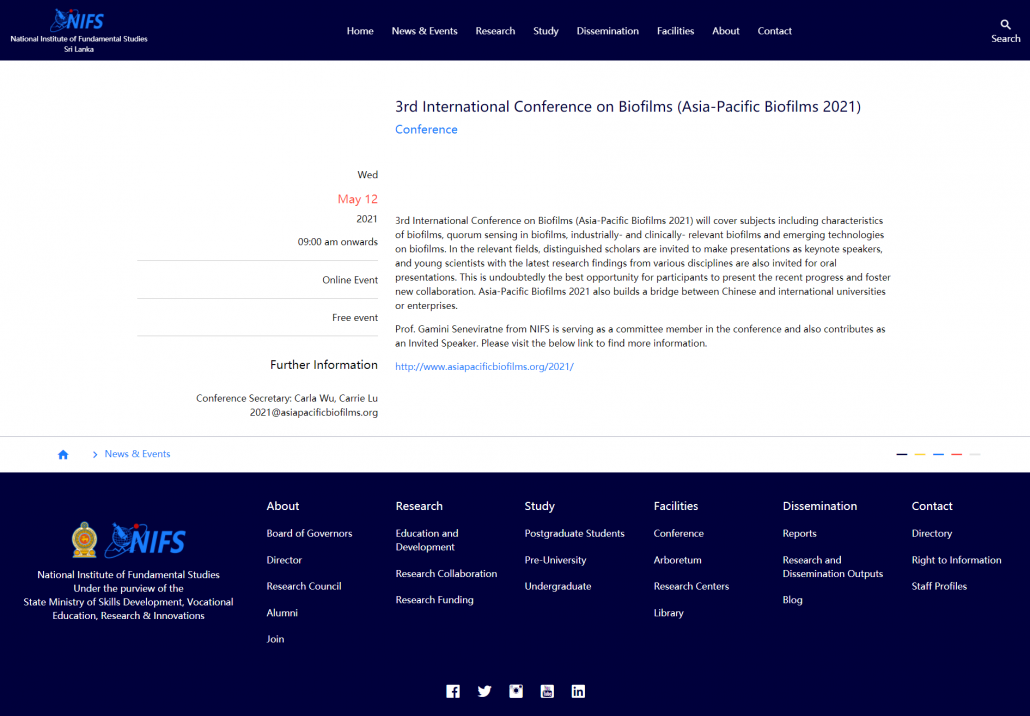Open footer Education and Development link

[x=427, y=540]
